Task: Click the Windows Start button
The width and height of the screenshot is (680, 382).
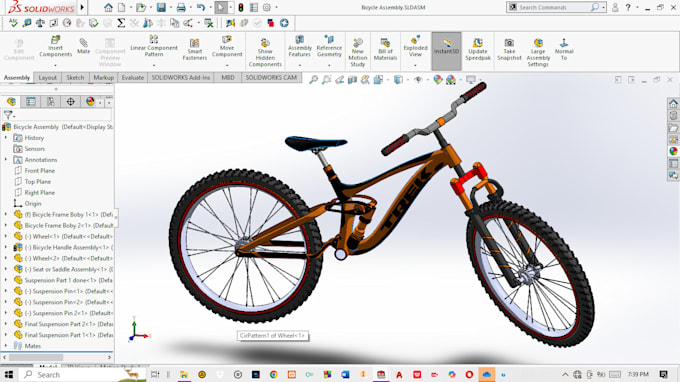Action: 9,374
